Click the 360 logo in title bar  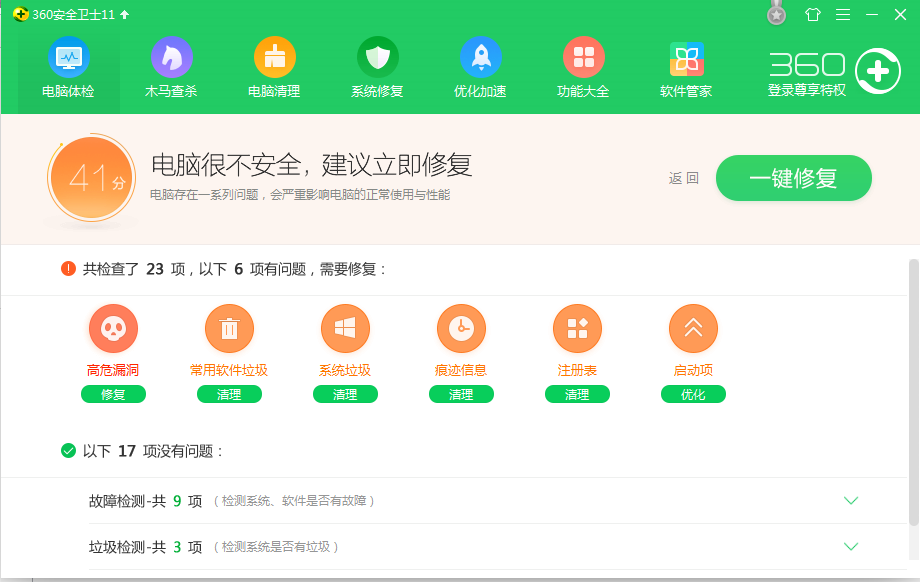[21, 14]
